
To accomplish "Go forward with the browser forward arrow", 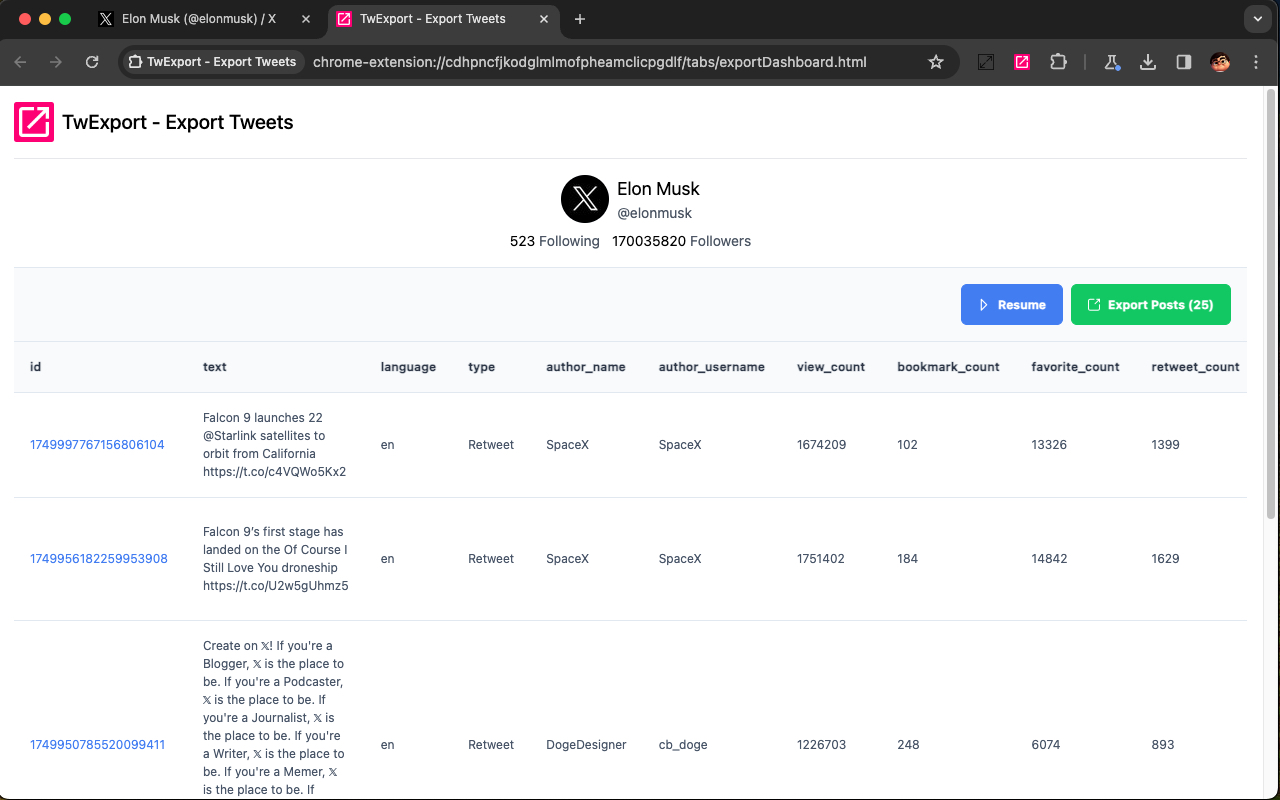I will 56,62.
